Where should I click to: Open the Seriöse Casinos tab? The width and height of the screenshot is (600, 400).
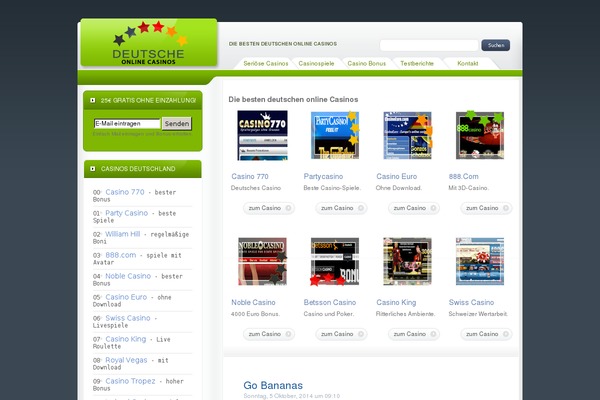click(x=266, y=64)
